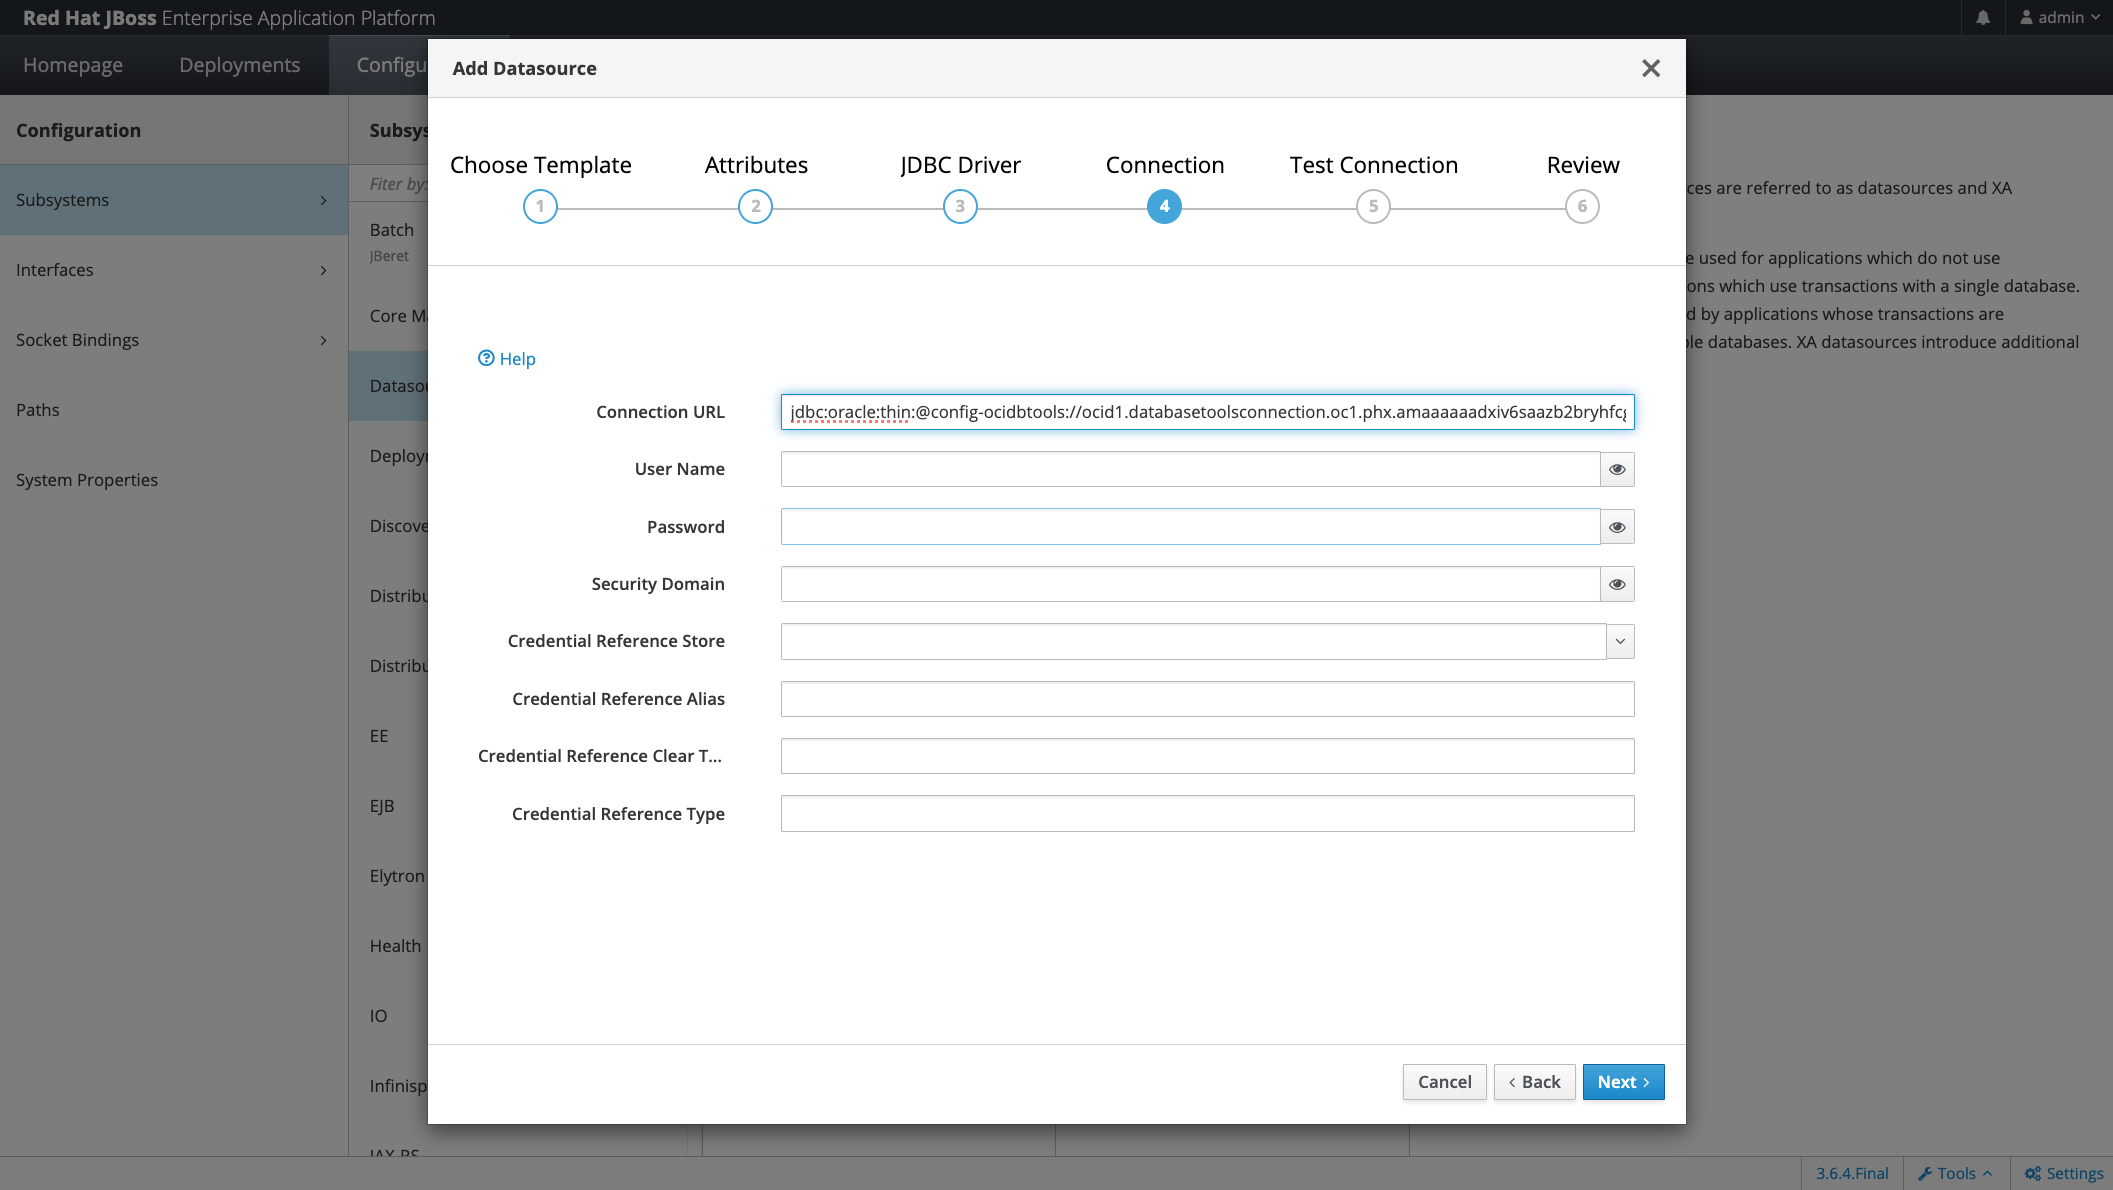Toggle visibility eye for Security Domain field
Screen dimensions: 2113x1190
1617,584
